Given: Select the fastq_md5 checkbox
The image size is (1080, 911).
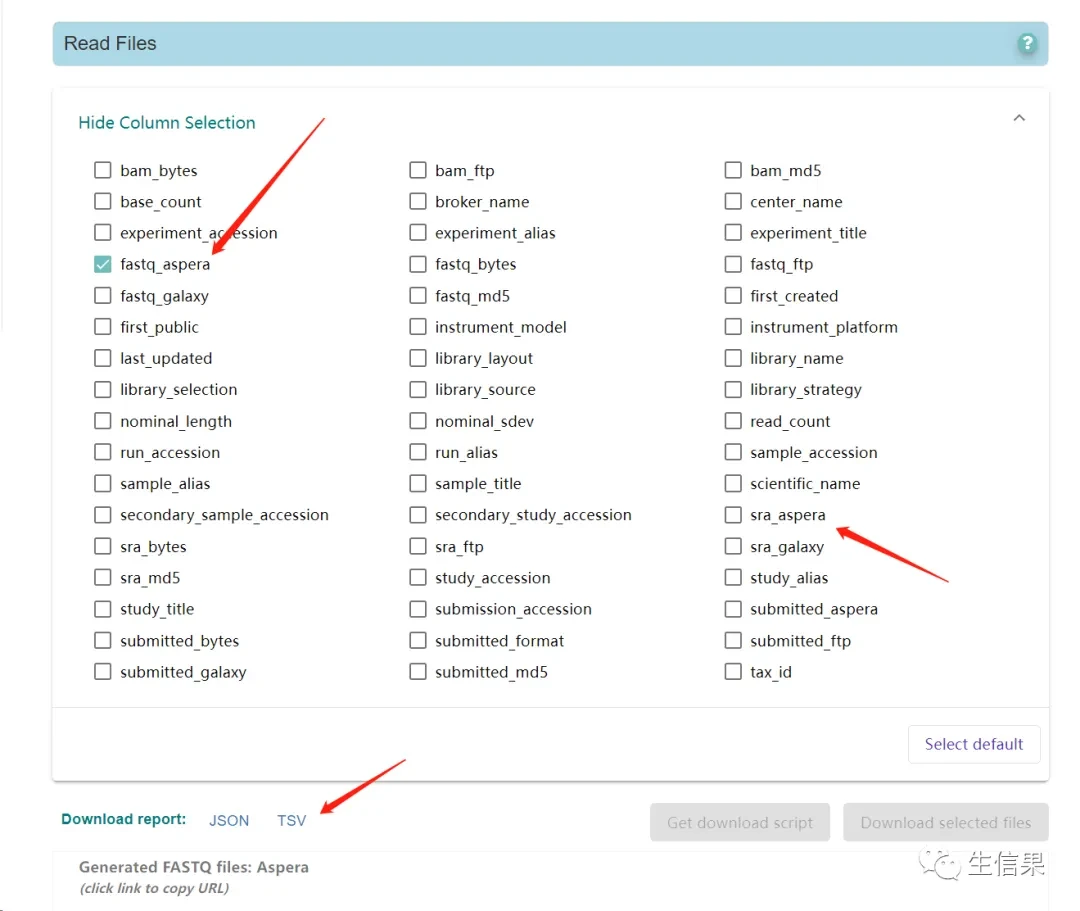Looking at the screenshot, I should pos(418,296).
